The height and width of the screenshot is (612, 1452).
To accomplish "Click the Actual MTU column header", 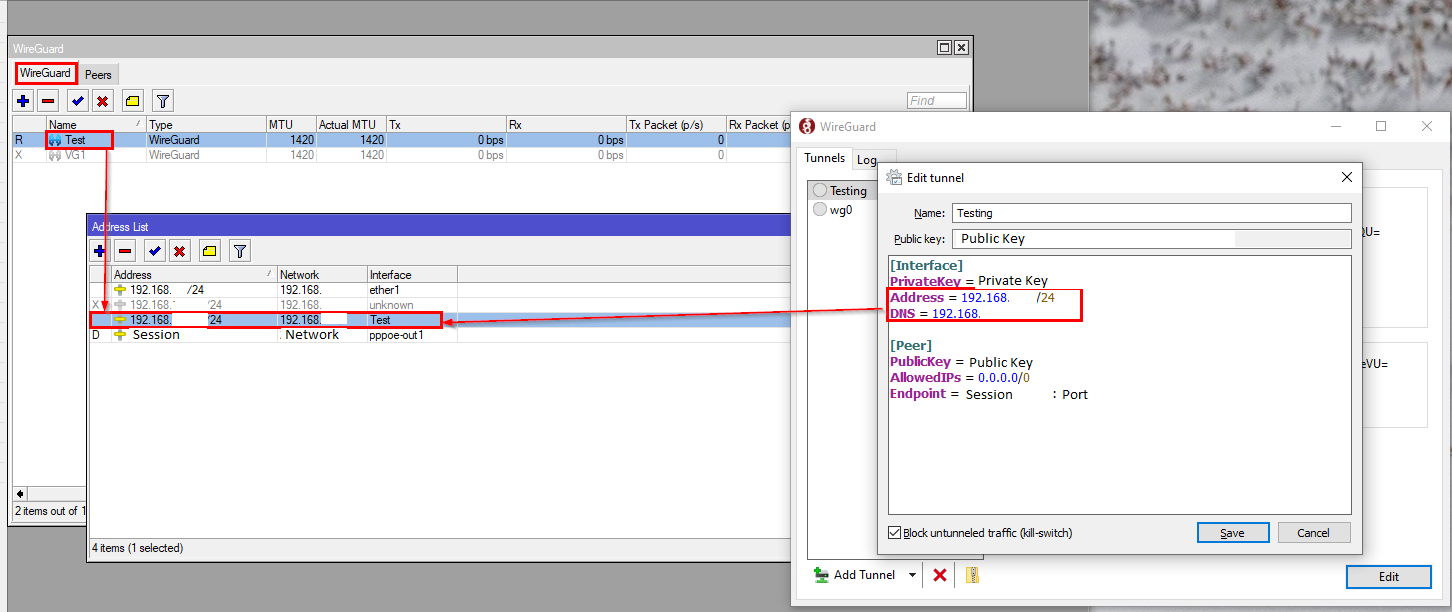I will pyautogui.click(x=350, y=125).
